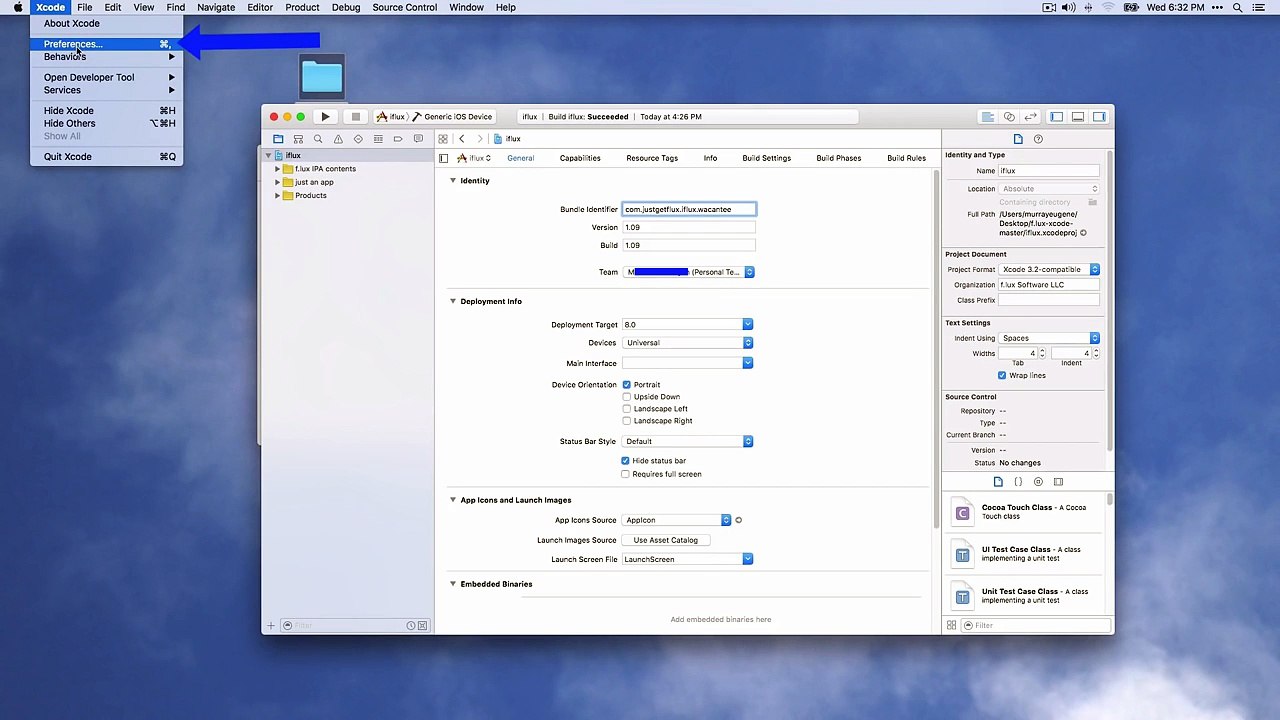
Task: Enable Landscape Left orientation
Action: (627, 409)
